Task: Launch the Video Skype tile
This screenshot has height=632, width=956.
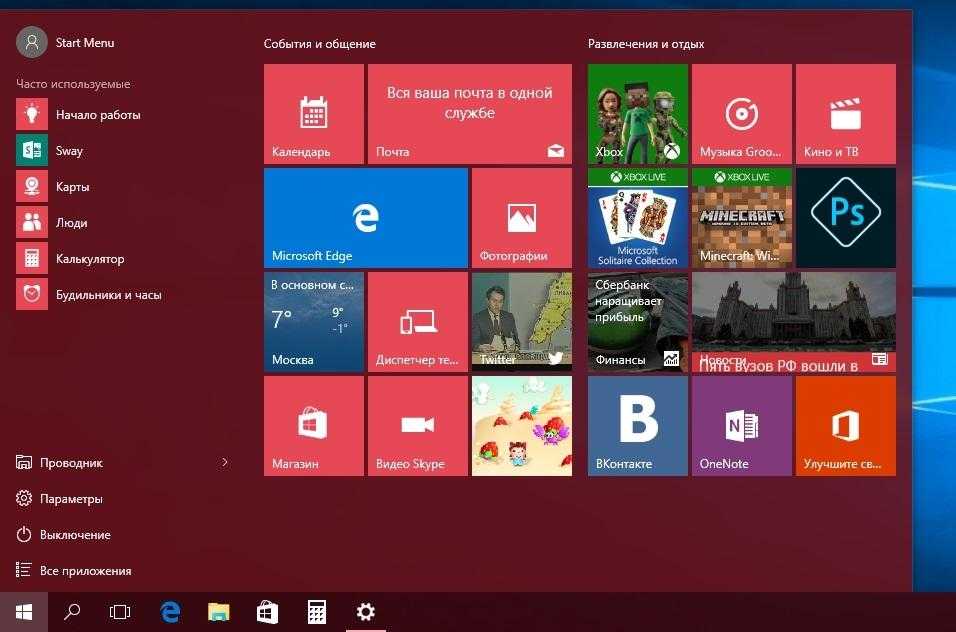Action: 418,425
